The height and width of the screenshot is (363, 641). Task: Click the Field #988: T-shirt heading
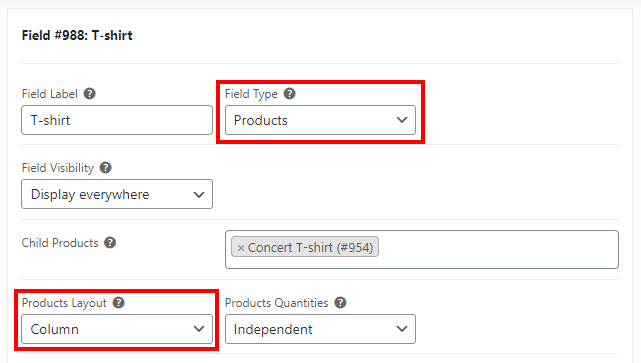77,35
